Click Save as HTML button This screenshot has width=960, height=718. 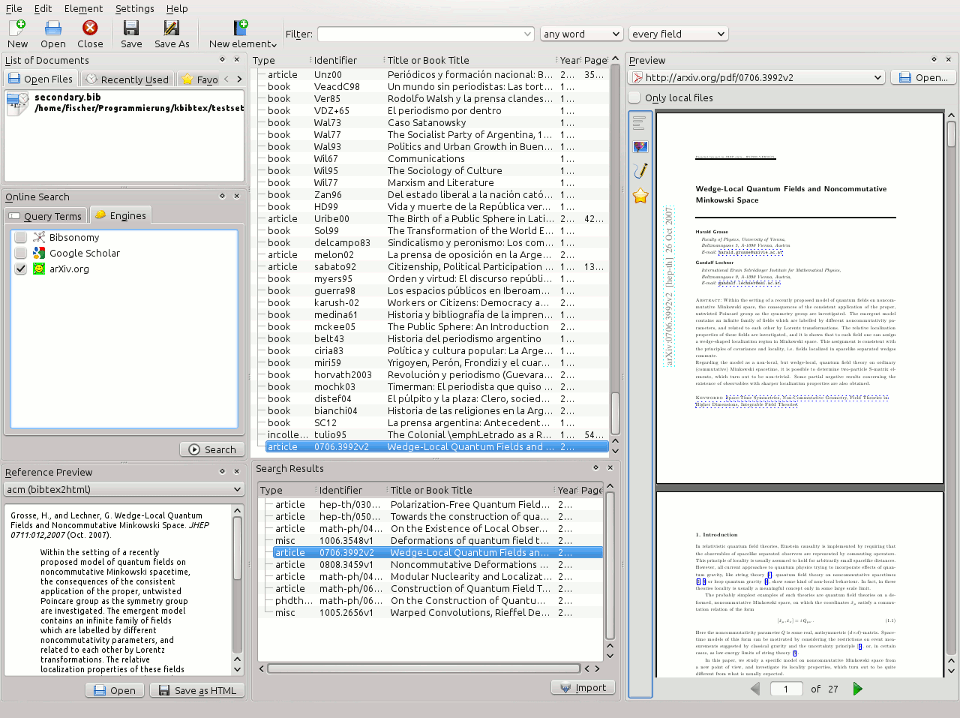tap(197, 690)
